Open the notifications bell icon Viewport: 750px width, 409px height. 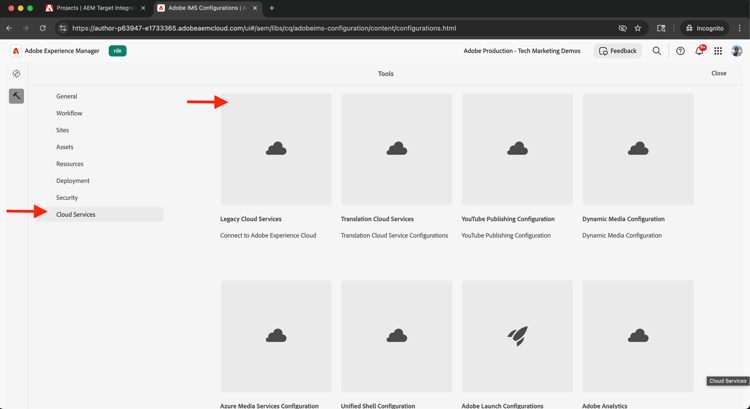coord(699,51)
